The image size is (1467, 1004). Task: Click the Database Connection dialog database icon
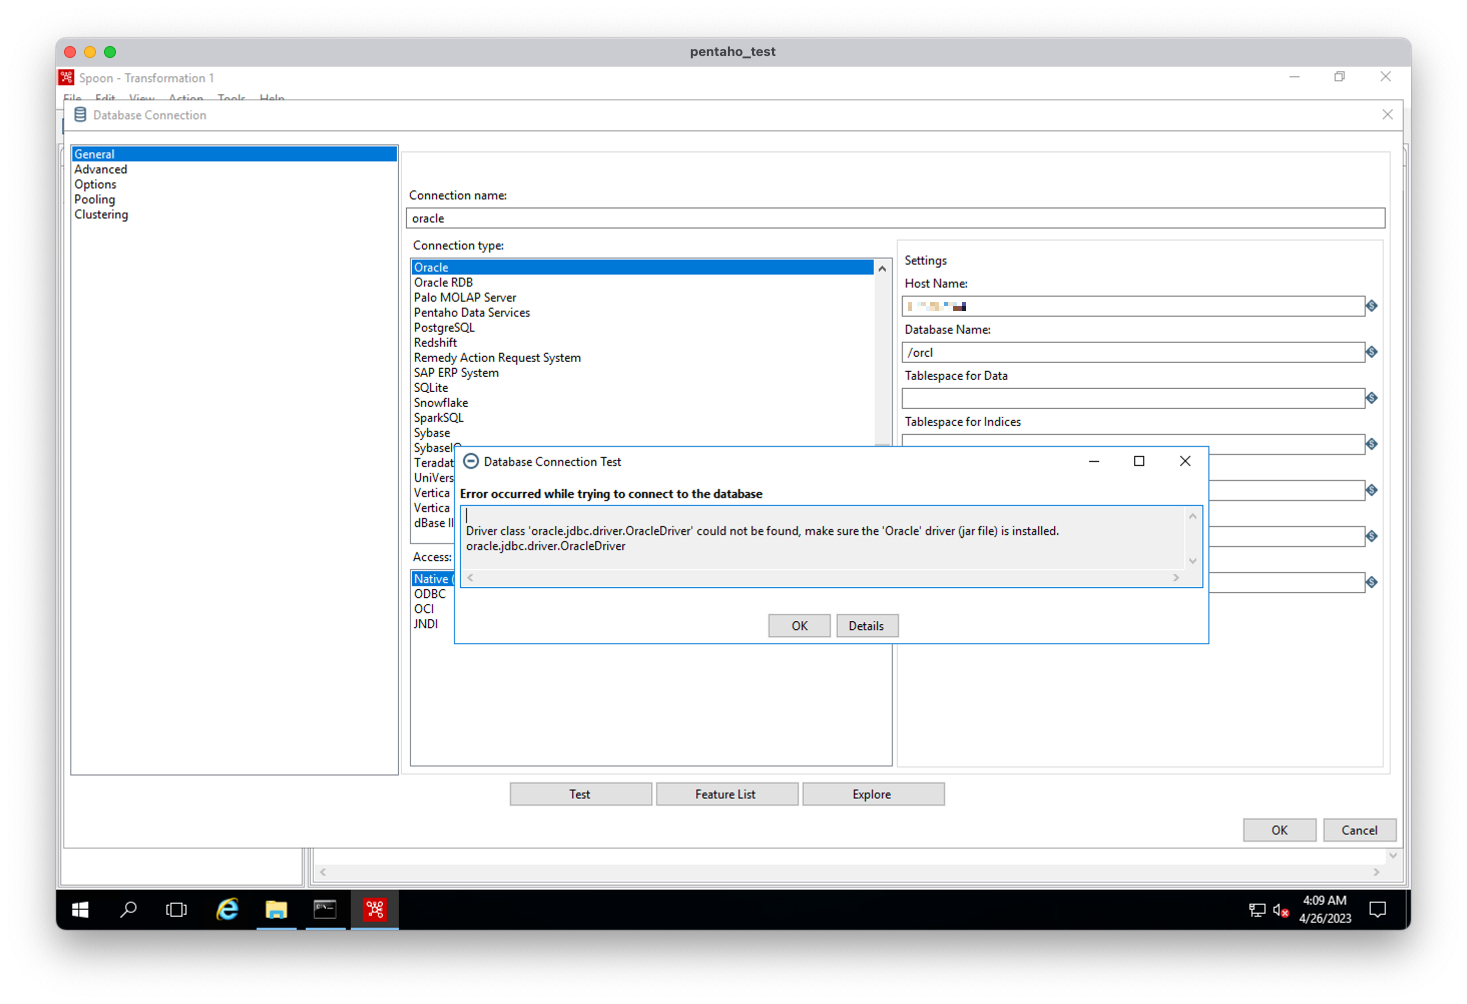coord(80,115)
